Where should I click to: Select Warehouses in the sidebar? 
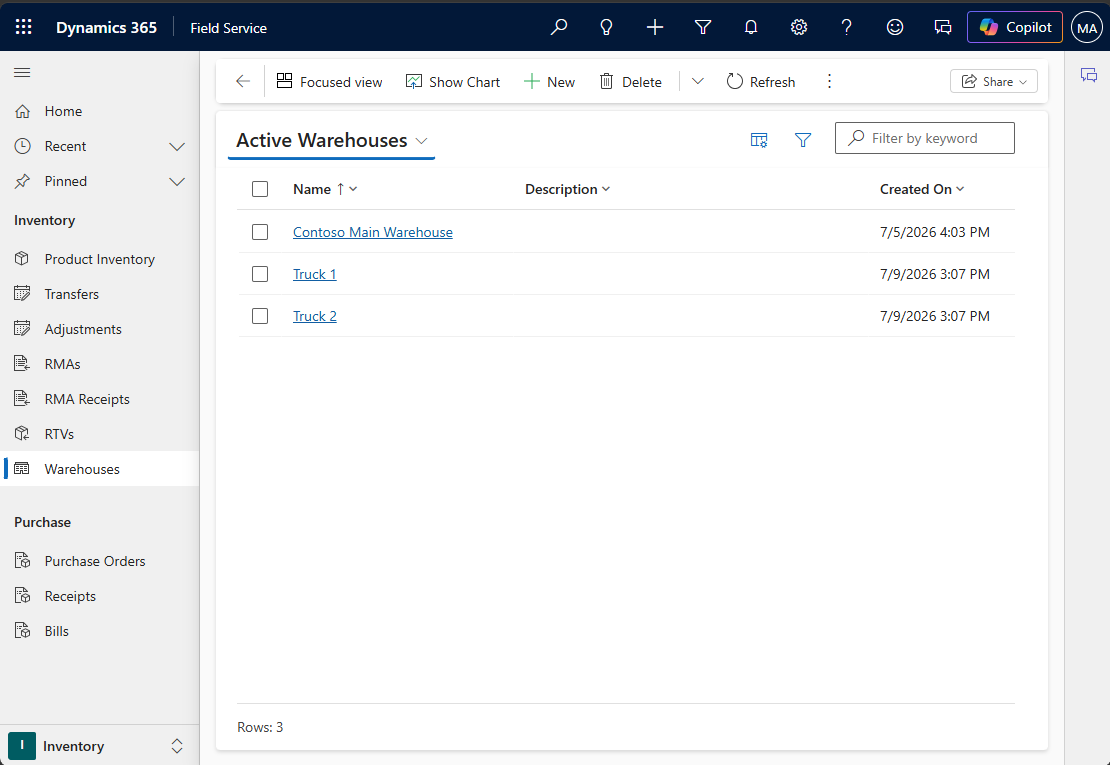pos(100,469)
